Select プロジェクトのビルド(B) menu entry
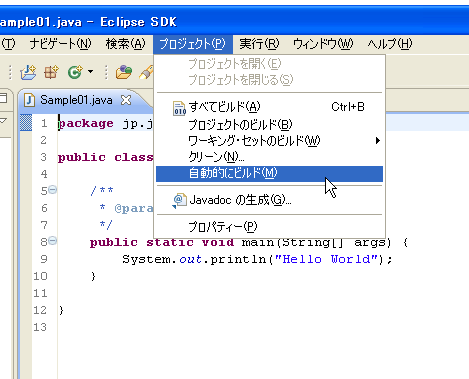Screen dimensions: 469x379 click(x=269, y=124)
